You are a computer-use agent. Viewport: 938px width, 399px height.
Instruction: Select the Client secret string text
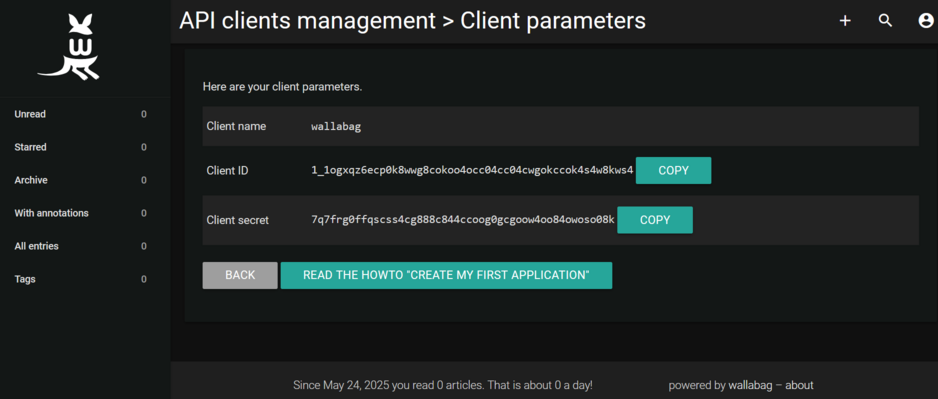pos(463,220)
